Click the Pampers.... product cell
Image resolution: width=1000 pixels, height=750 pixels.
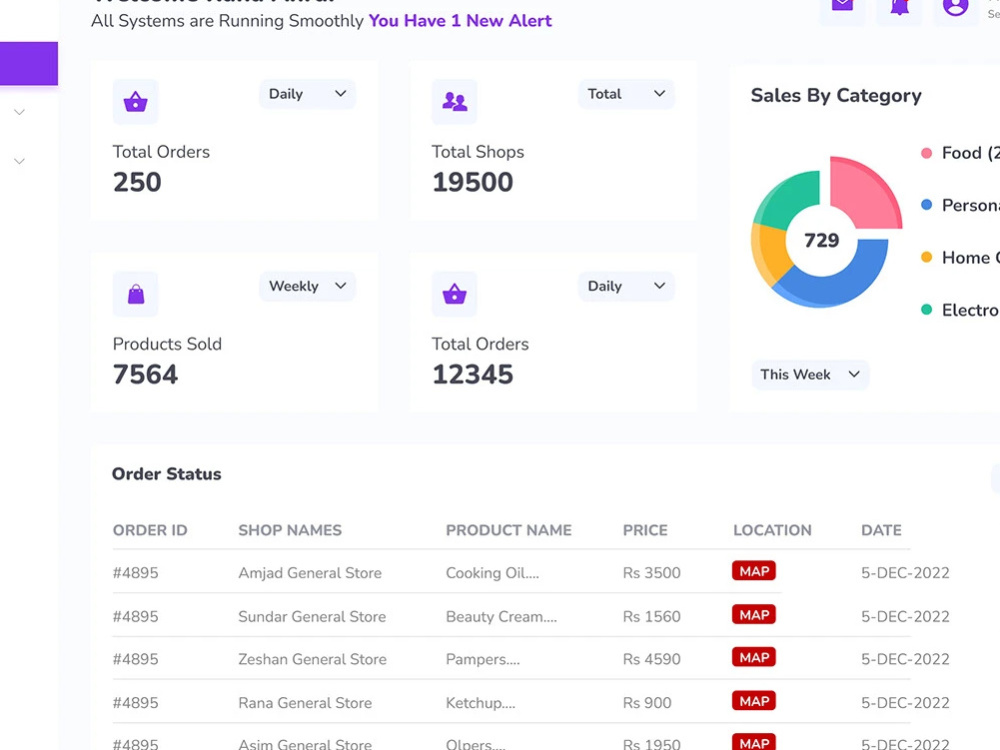coord(483,659)
